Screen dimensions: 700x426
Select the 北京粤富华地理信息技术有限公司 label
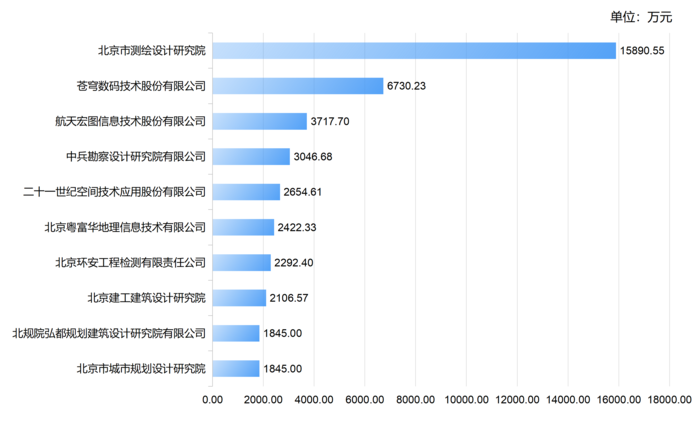point(125,227)
